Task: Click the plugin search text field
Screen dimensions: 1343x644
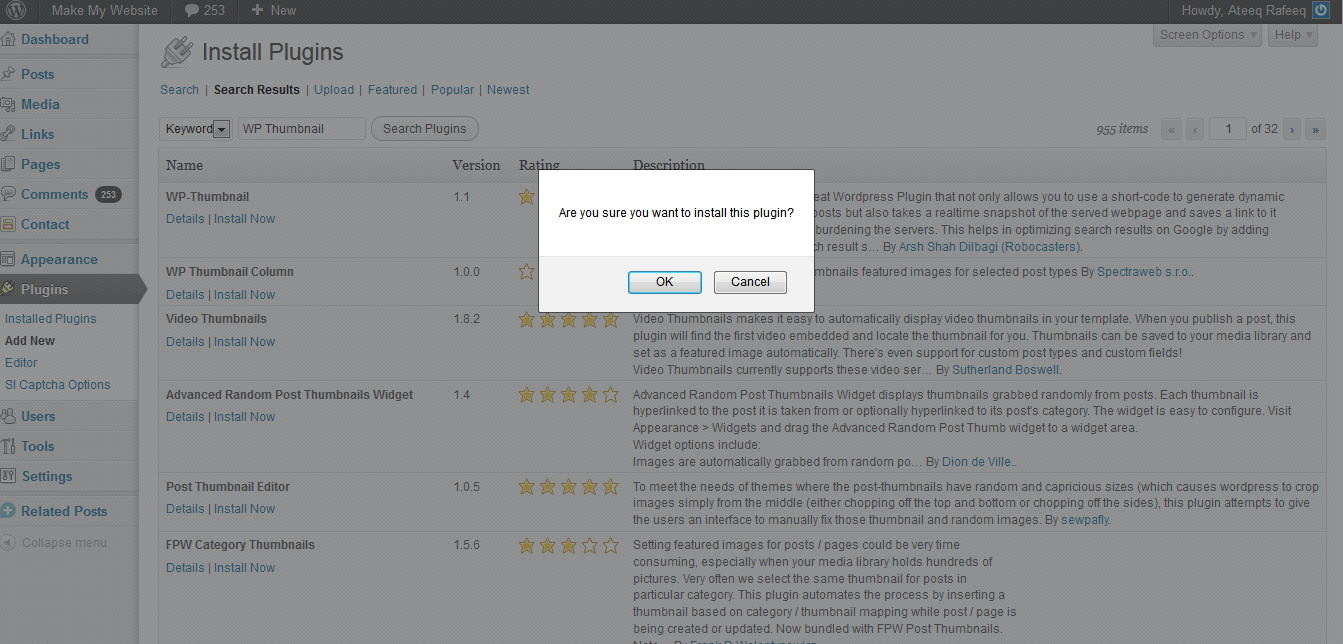Action: [302, 129]
